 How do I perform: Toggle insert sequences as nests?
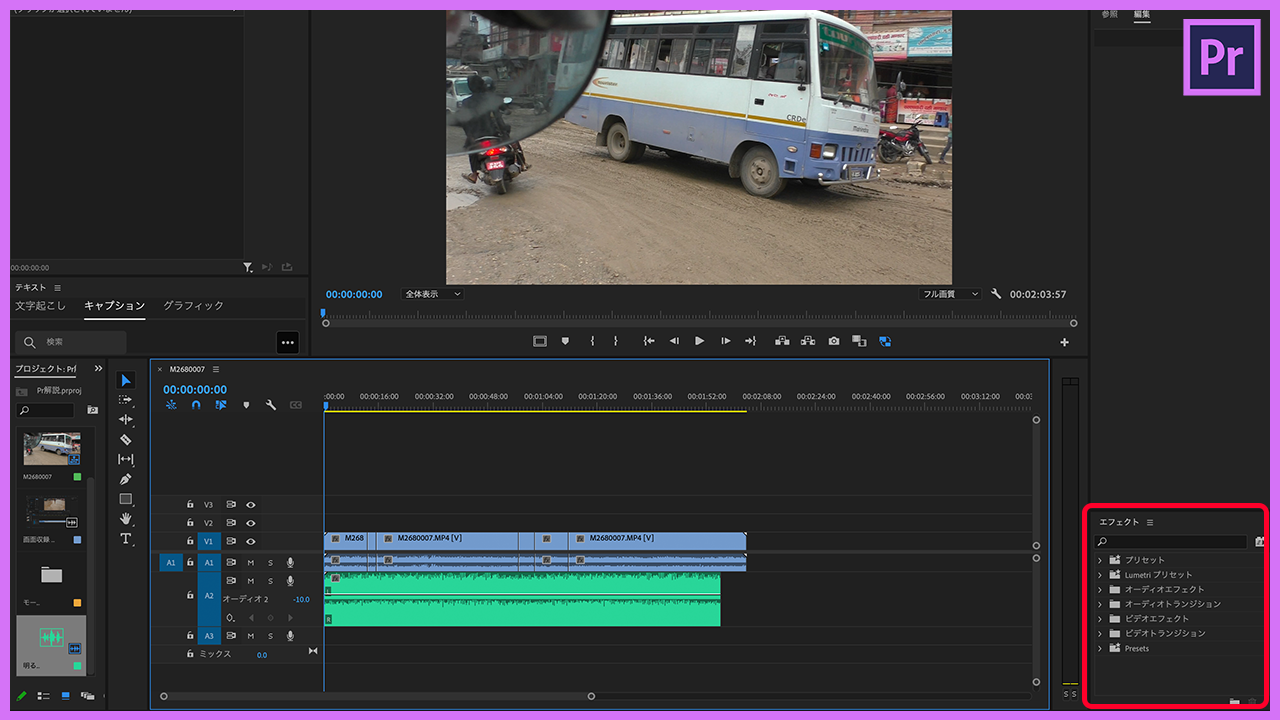click(x=171, y=405)
